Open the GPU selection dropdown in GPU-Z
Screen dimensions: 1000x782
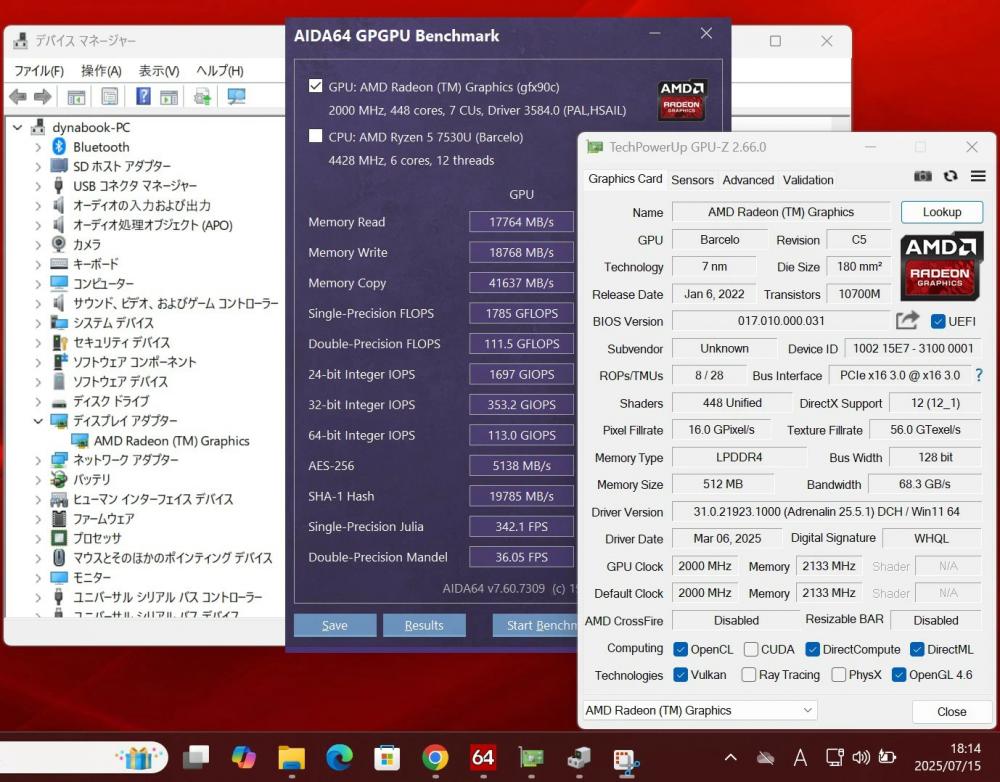tap(700, 711)
